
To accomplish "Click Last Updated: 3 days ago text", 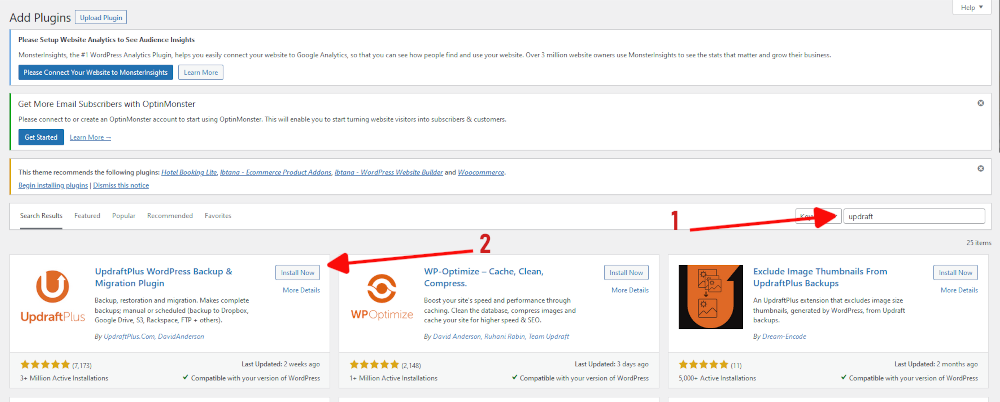I will [x=612, y=364].
